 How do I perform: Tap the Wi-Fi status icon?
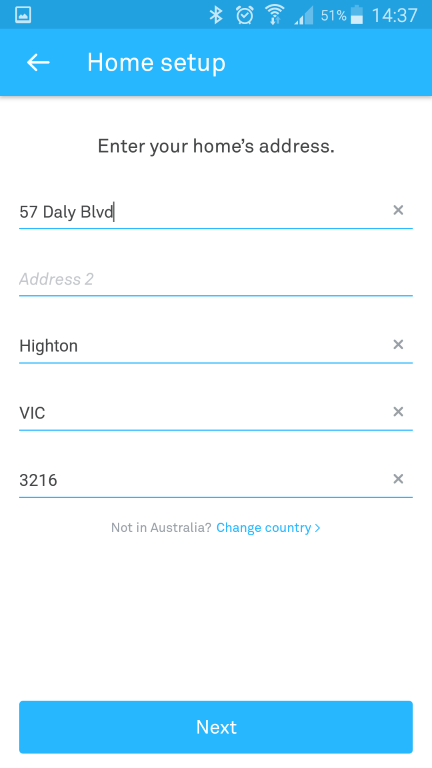click(275, 15)
